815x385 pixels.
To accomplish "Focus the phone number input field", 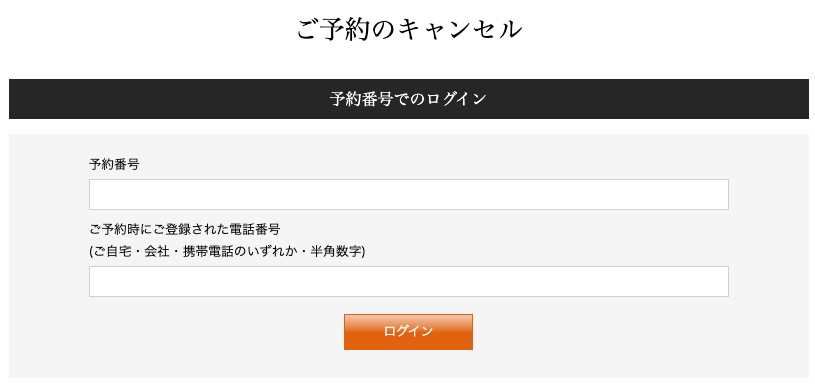I will [x=409, y=282].
